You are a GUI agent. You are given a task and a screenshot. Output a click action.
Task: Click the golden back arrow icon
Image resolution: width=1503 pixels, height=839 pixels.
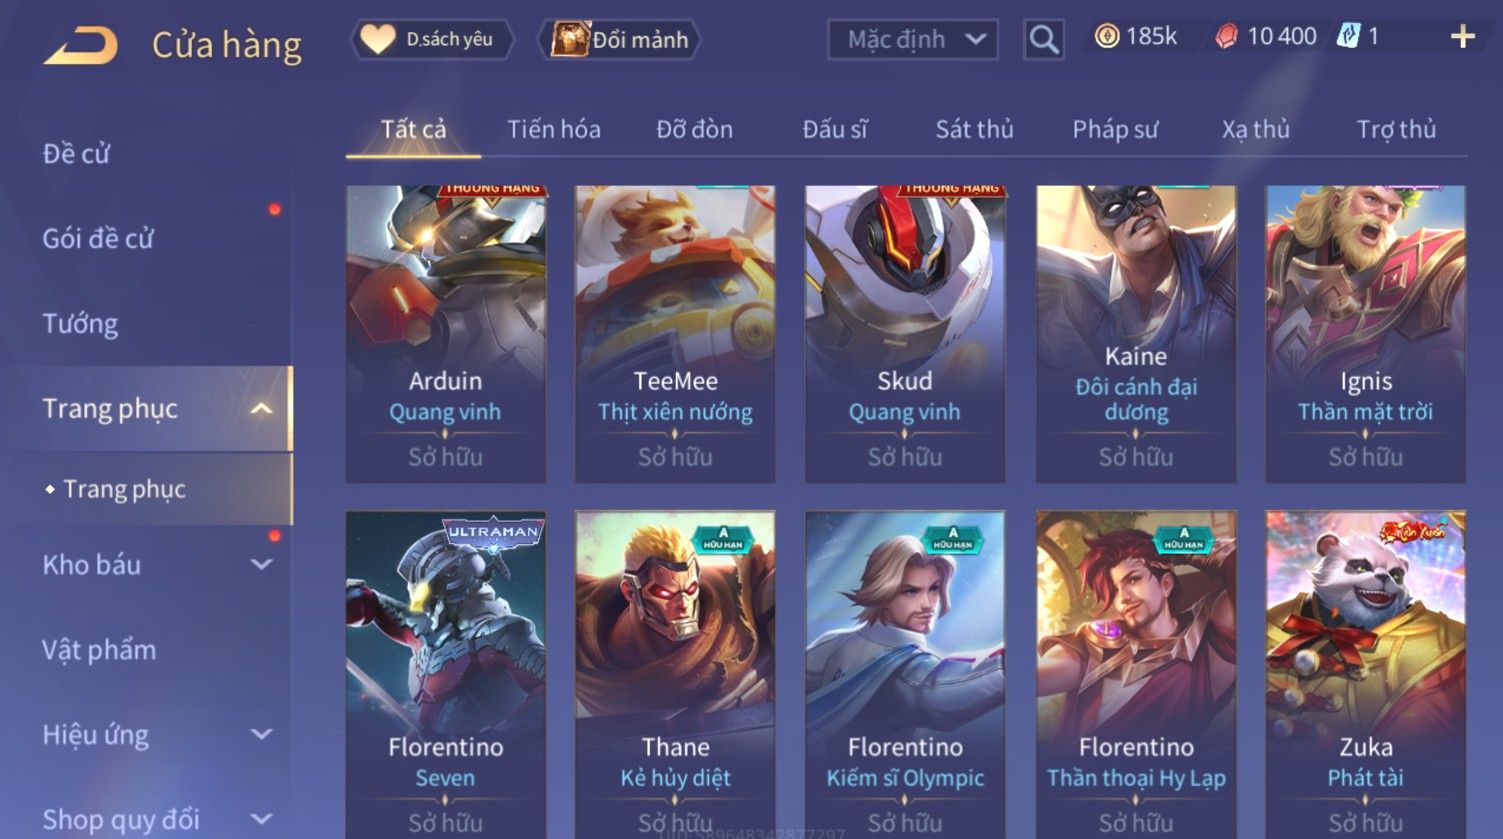pyautogui.click(x=81, y=45)
